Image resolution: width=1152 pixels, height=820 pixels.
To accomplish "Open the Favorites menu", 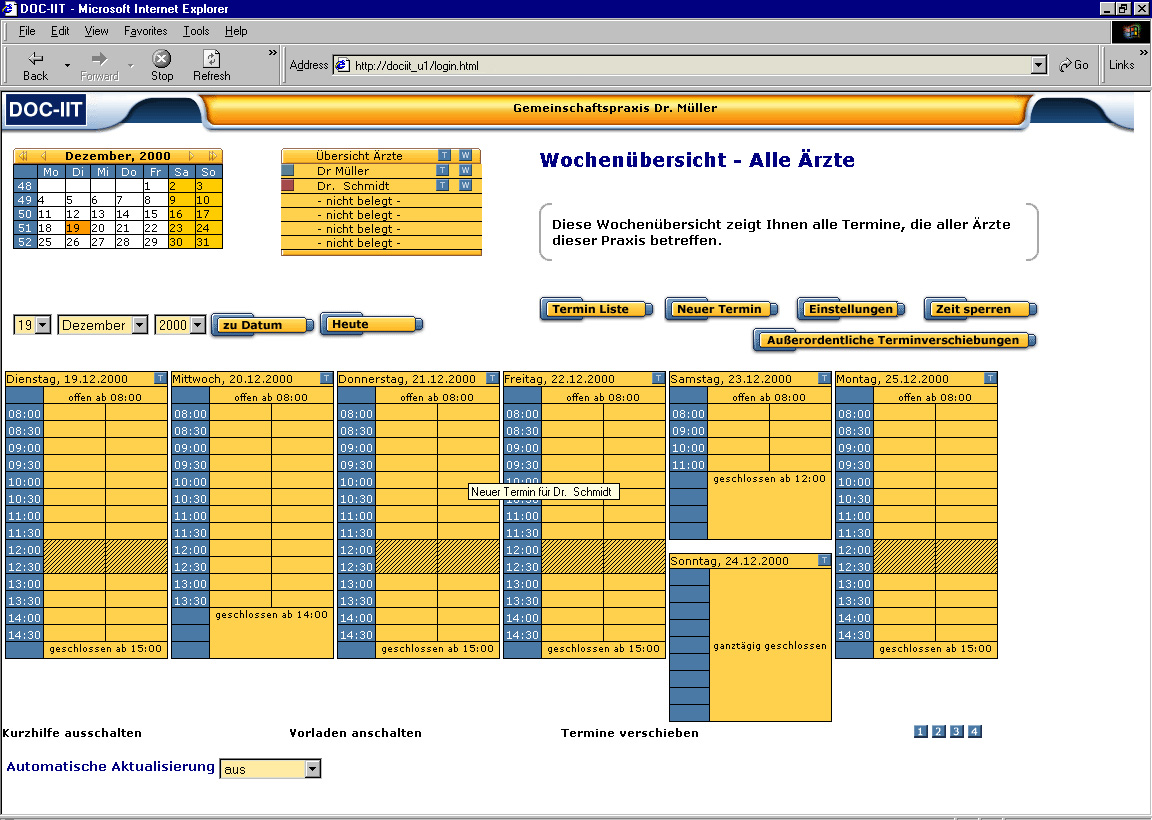I will click(145, 31).
